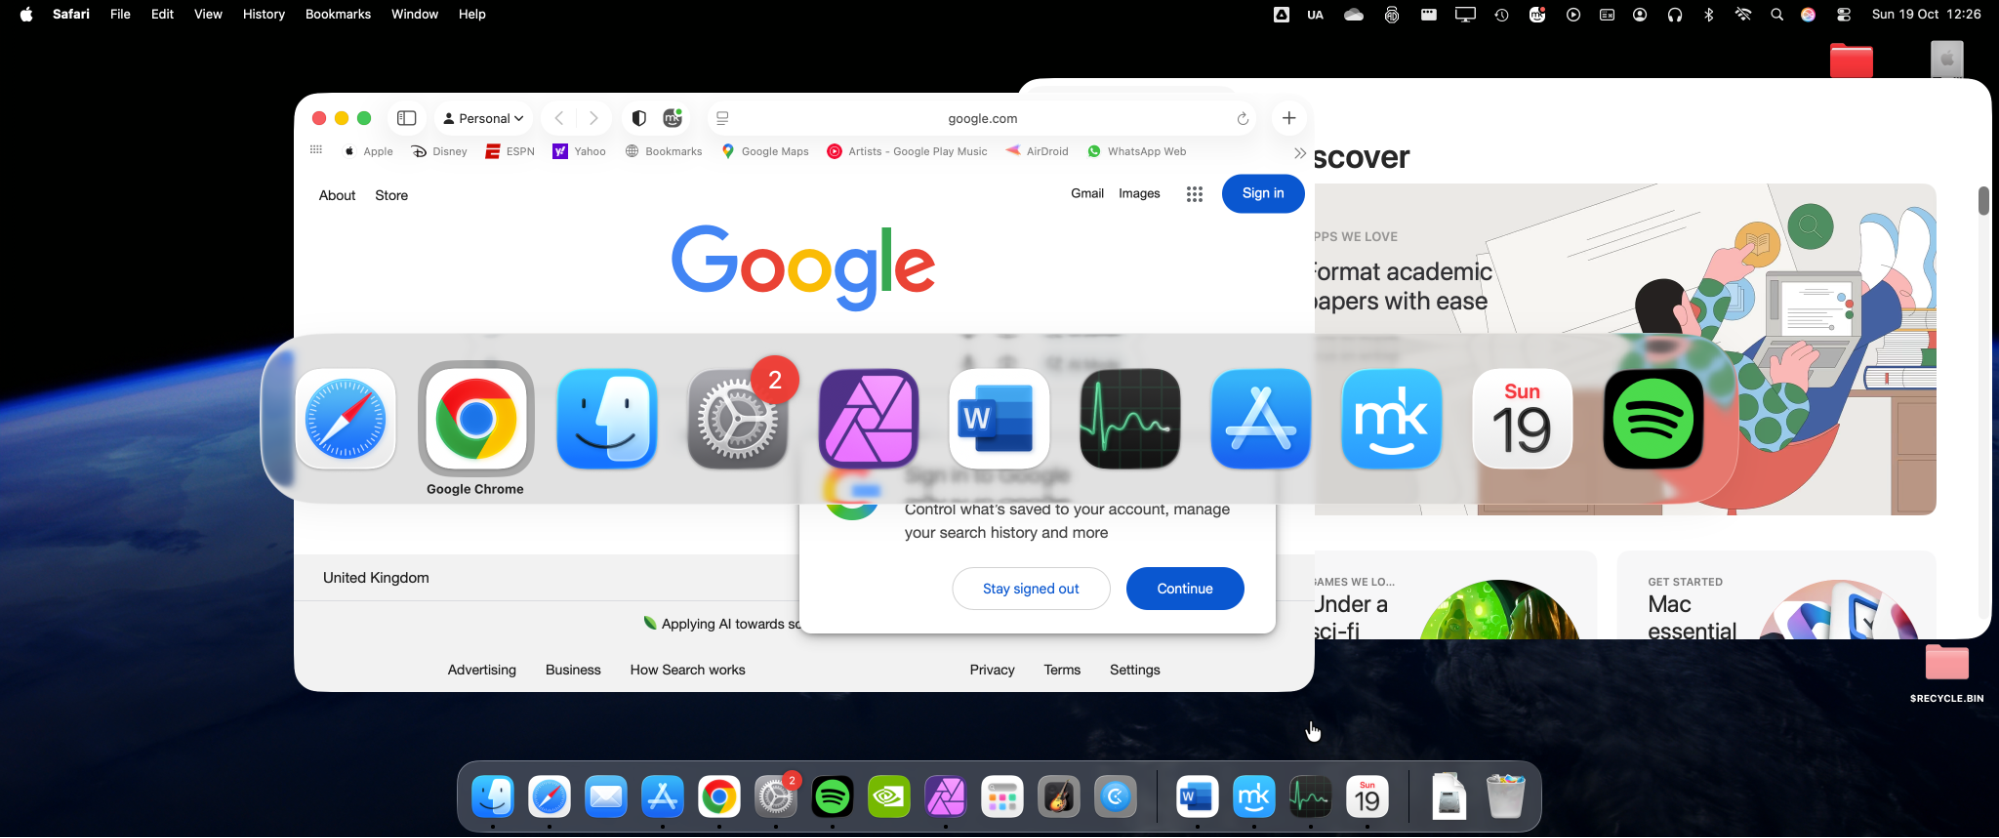Open the AirDroid bookmark
This screenshot has width=1999, height=838.
point(1037,151)
